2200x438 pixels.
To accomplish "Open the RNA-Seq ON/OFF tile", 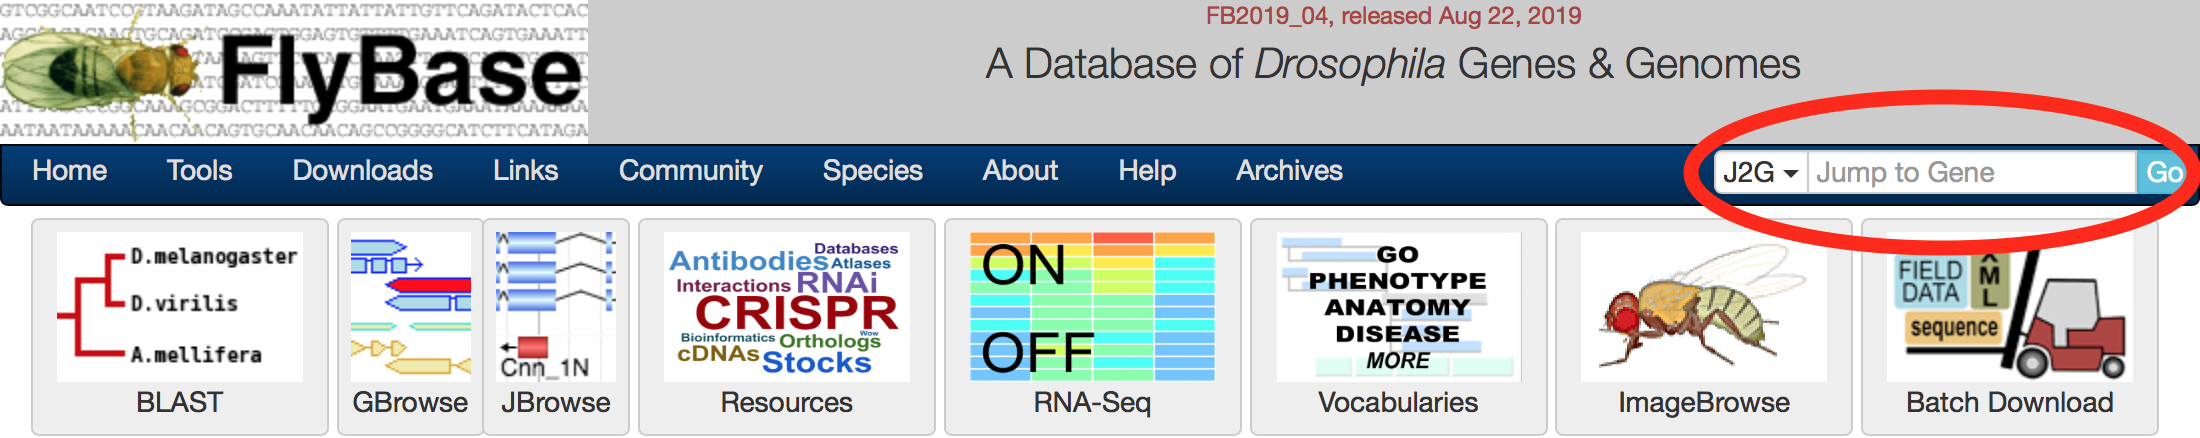I will click(x=1093, y=326).
